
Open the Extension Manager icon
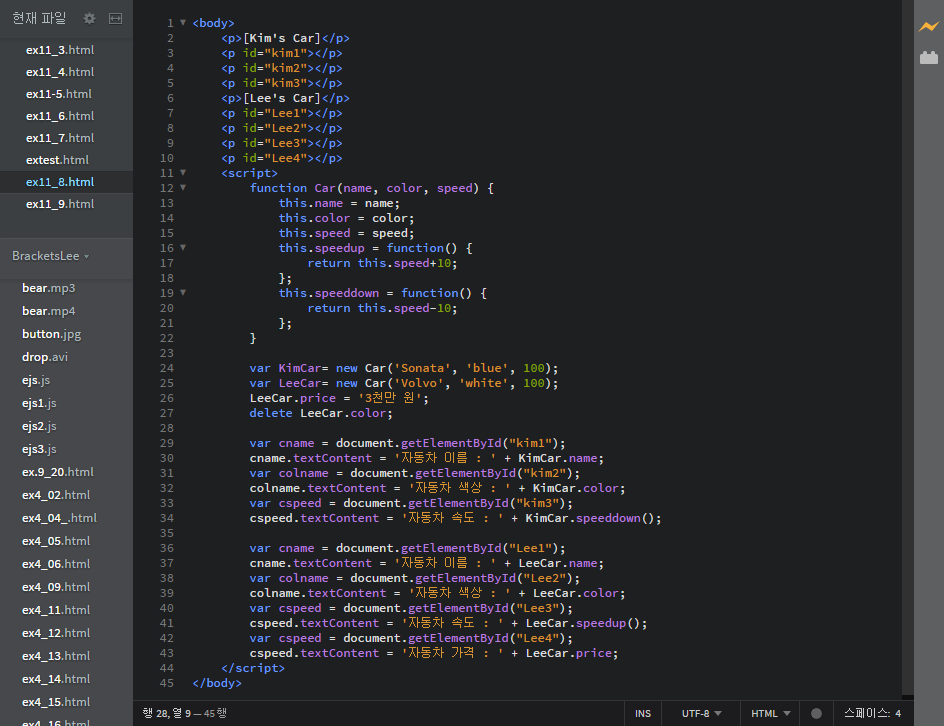coord(929,58)
